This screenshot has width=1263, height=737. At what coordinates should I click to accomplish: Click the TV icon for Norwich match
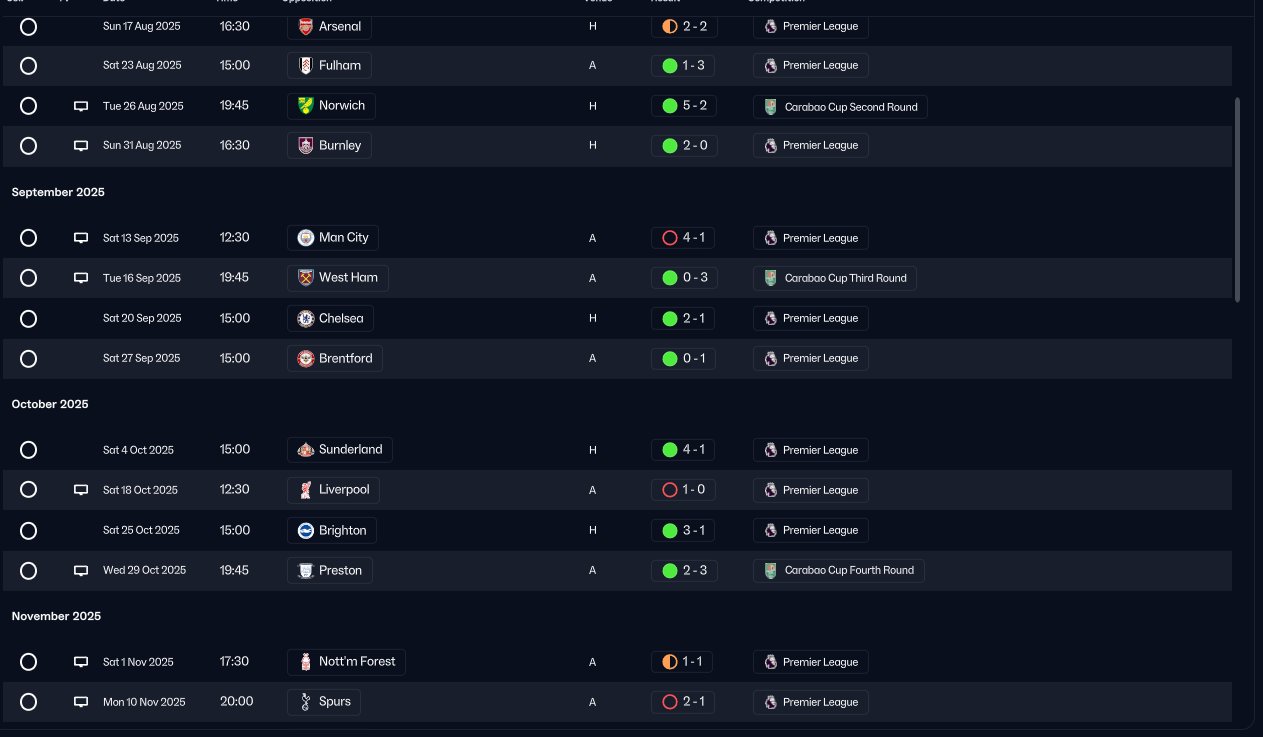(81, 106)
